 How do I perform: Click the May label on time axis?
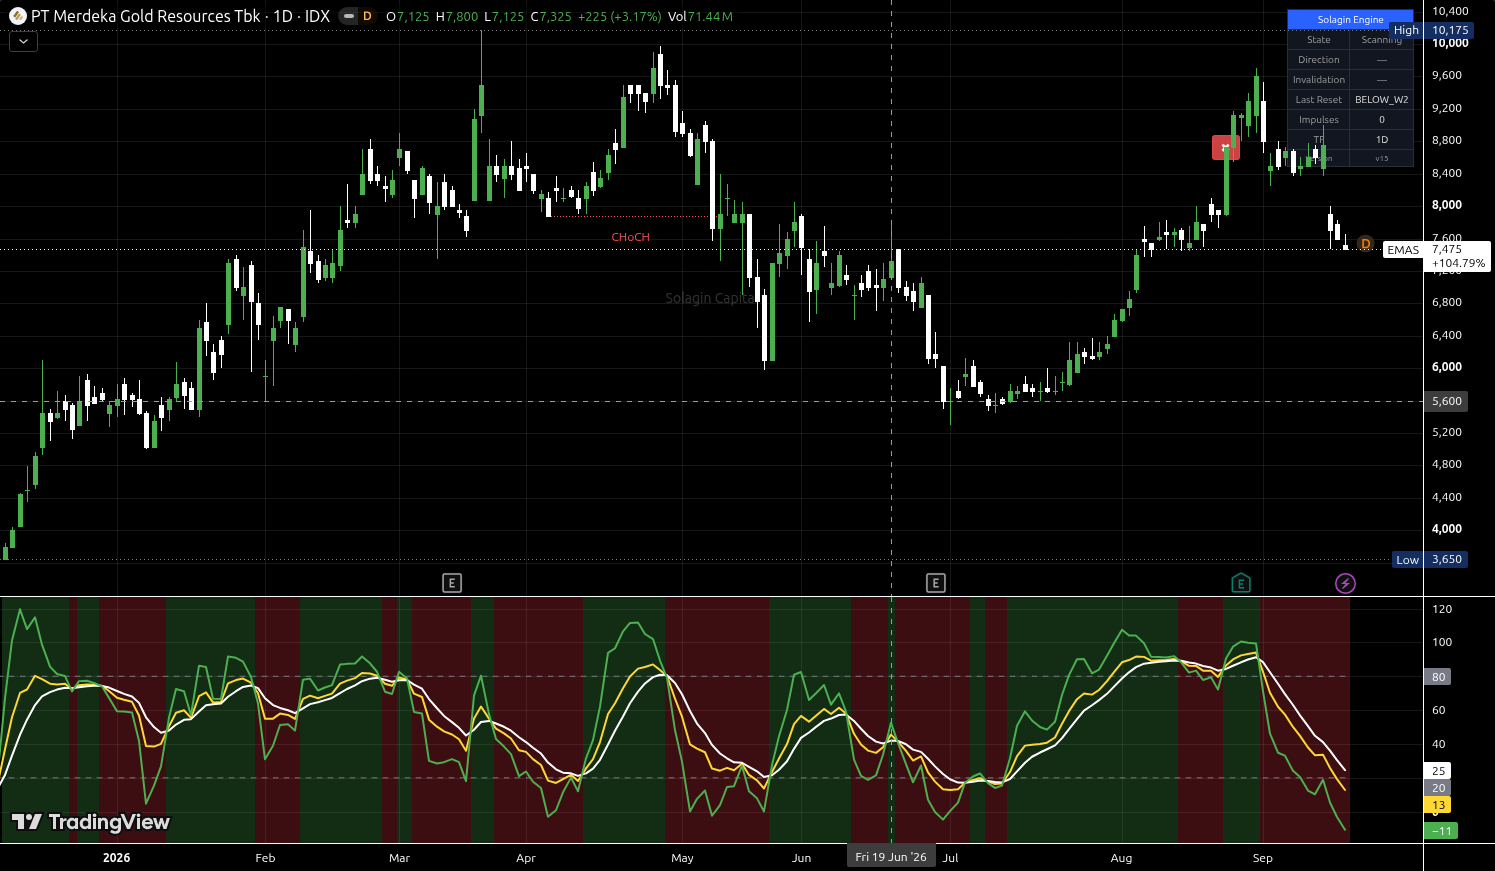[x=682, y=858]
